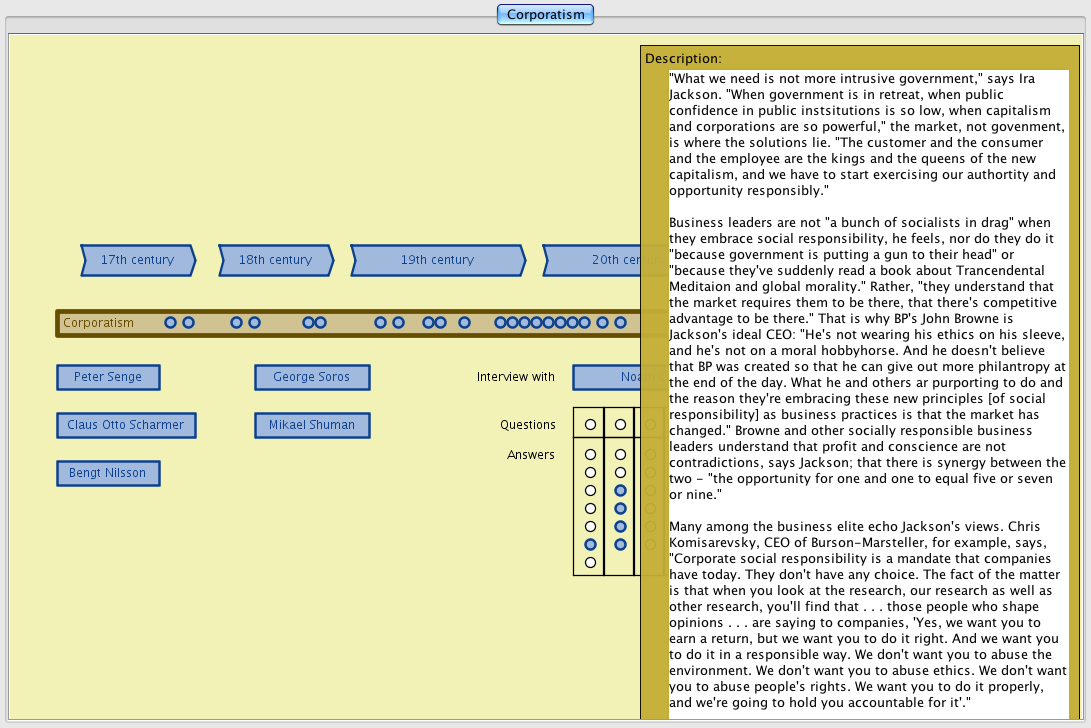This screenshot has height=728, width=1091.
Task: Pick the last visible Corporatism timeline marker
Action: click(x=620, y=323)
